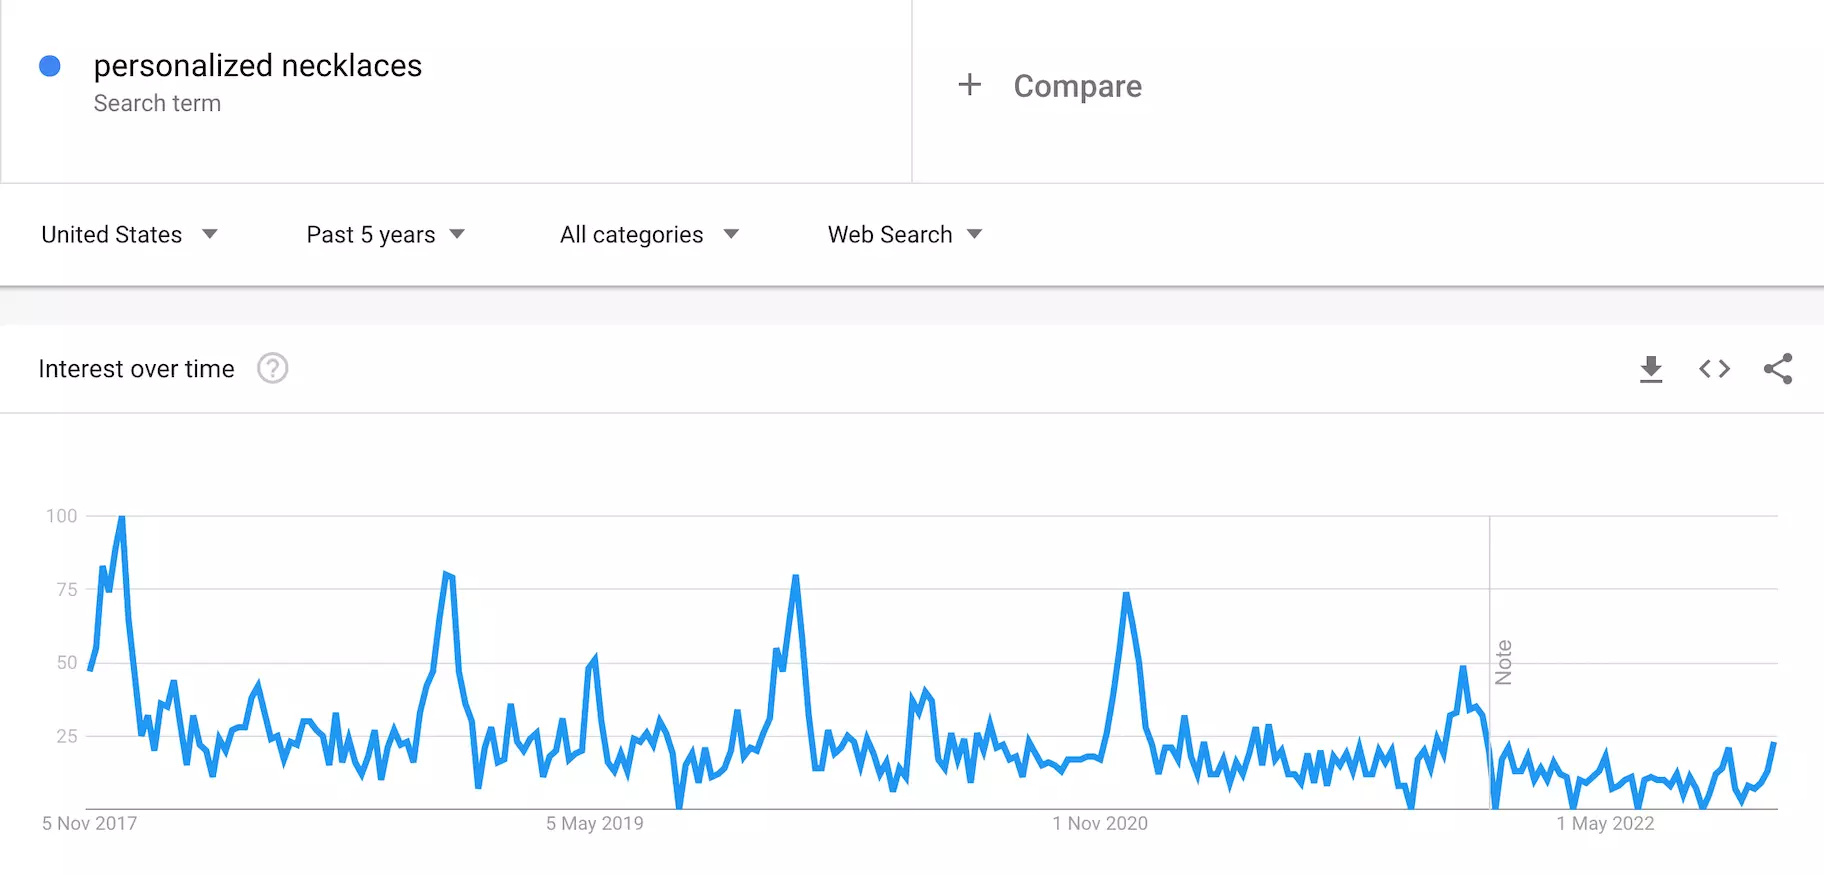Expand the All categories dropdown

(649, 235)
